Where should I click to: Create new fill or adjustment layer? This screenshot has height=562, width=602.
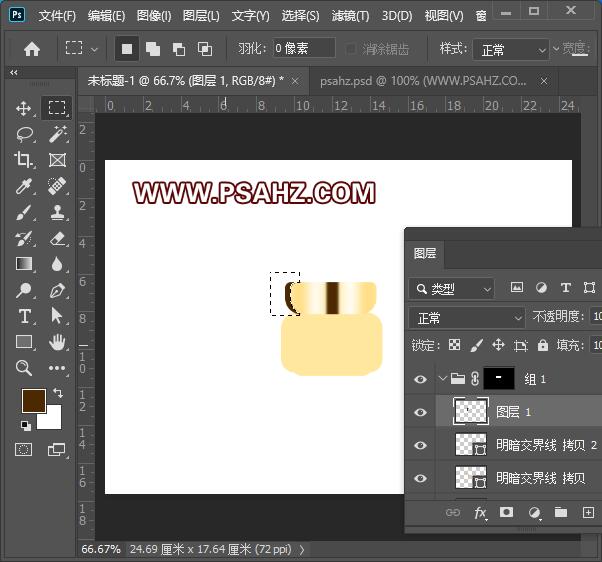pos(534,512)
